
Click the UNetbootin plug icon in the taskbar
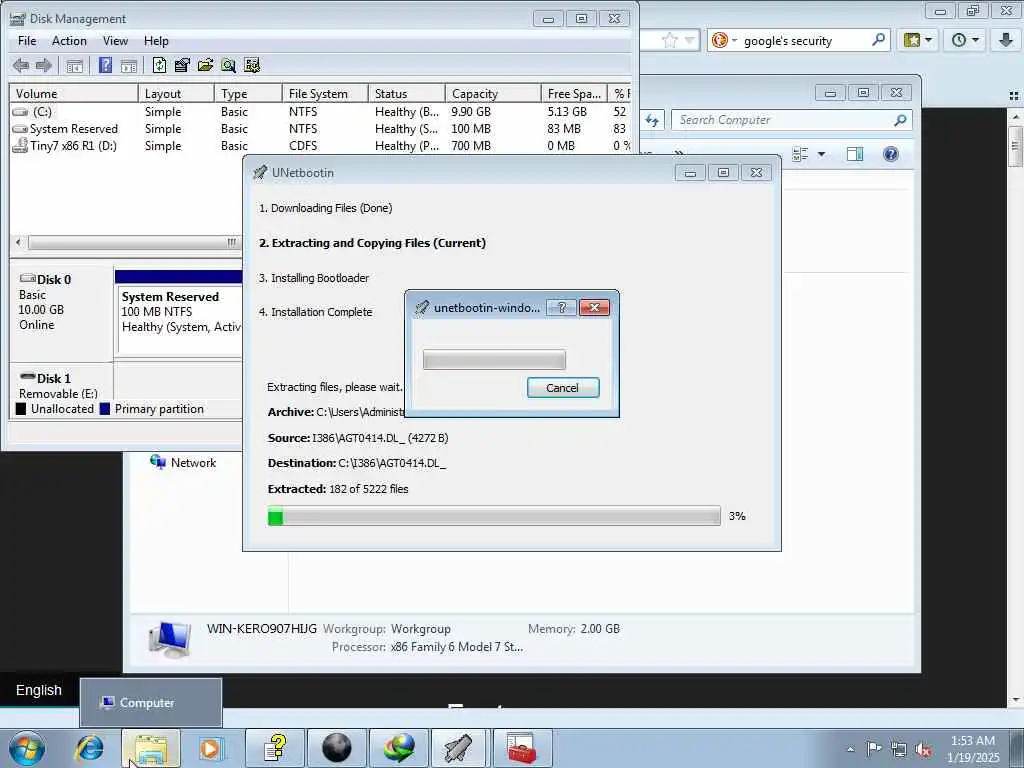[x=459, y=748]
